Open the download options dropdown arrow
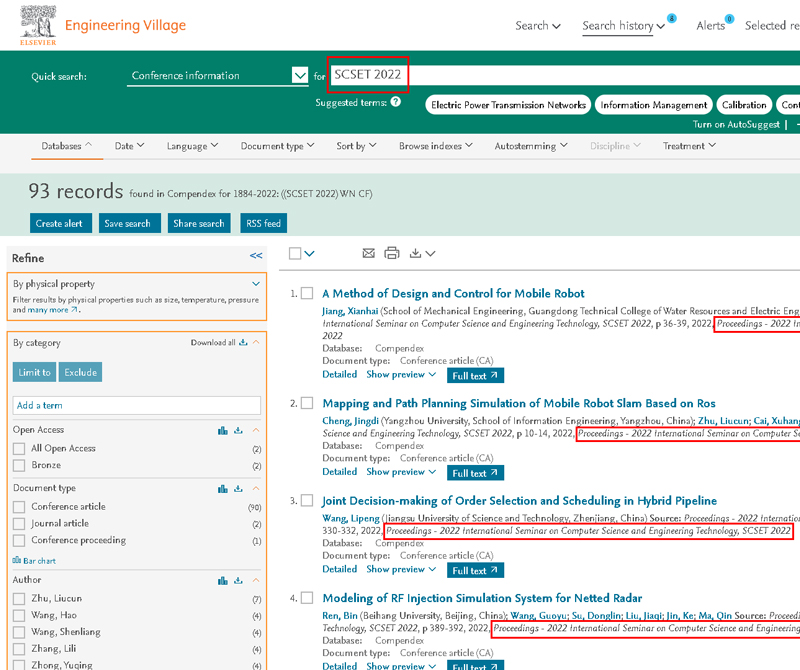Screen dimensions: 800x670 tap(431, 254)
